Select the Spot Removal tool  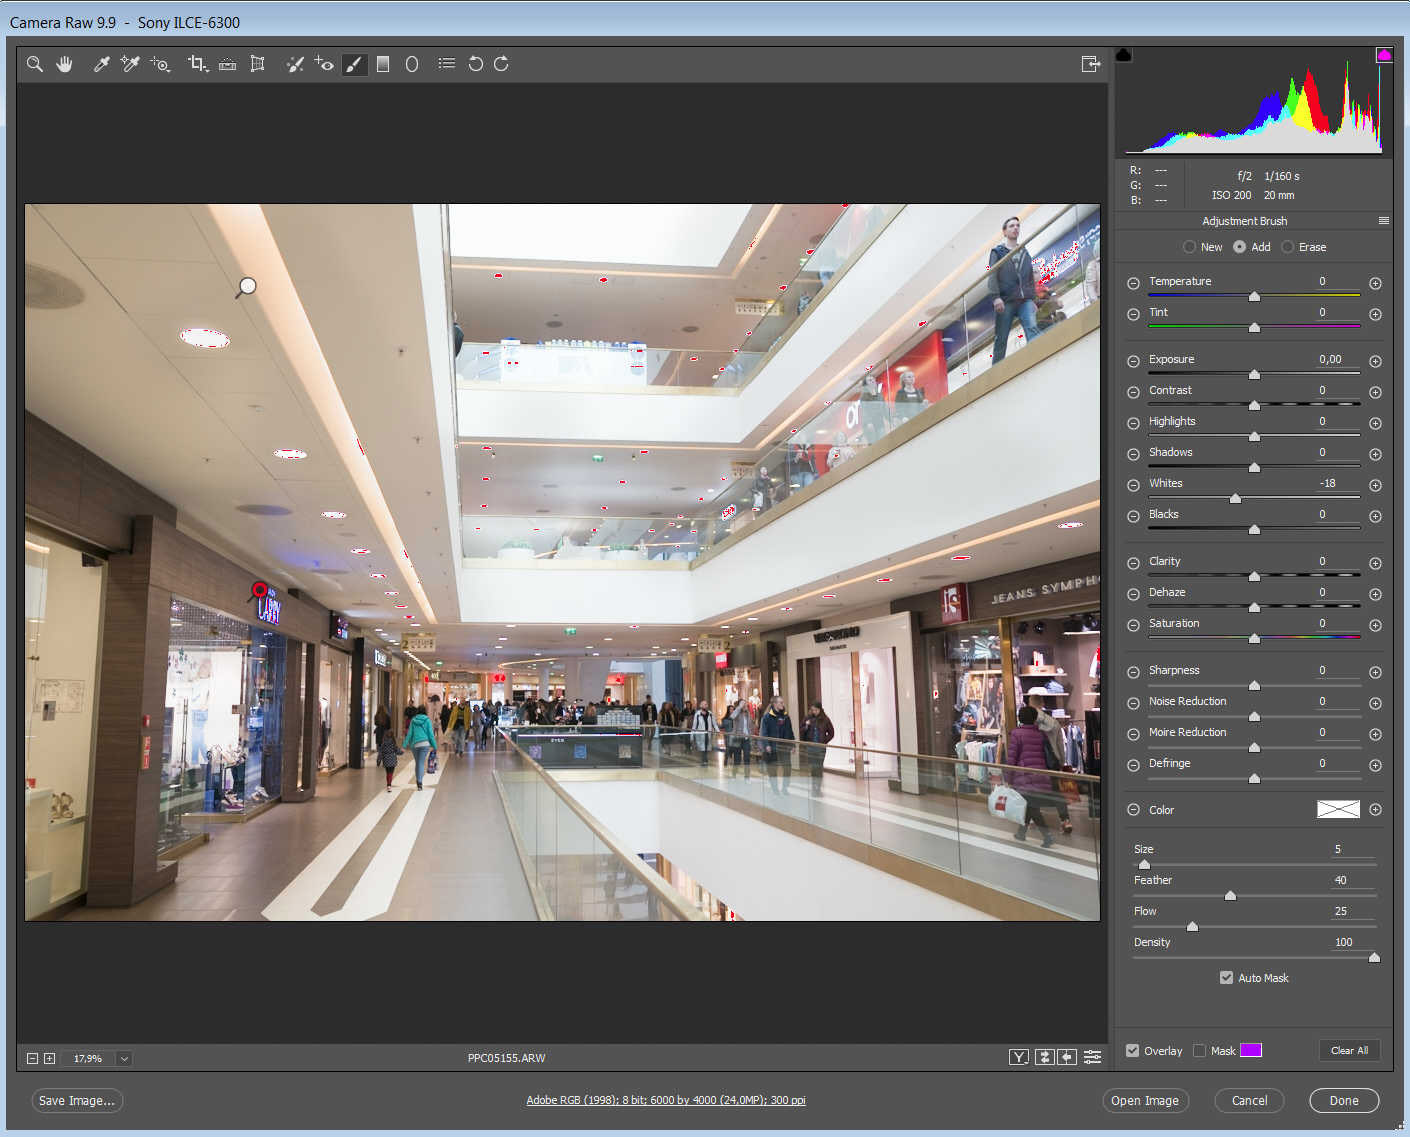295,64
